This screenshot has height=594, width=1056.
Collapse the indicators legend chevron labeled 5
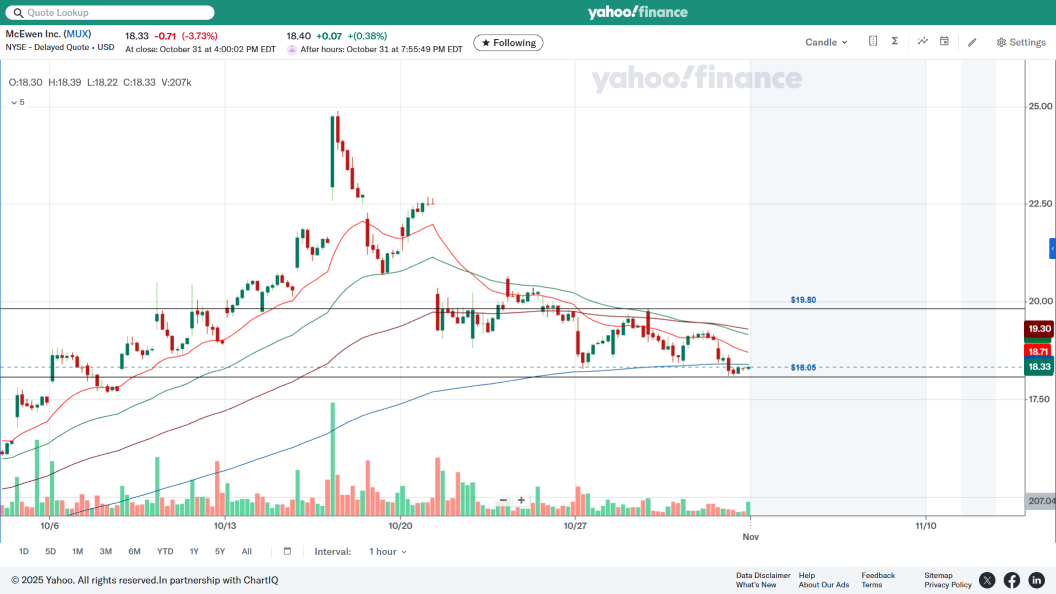coord(15,102)
